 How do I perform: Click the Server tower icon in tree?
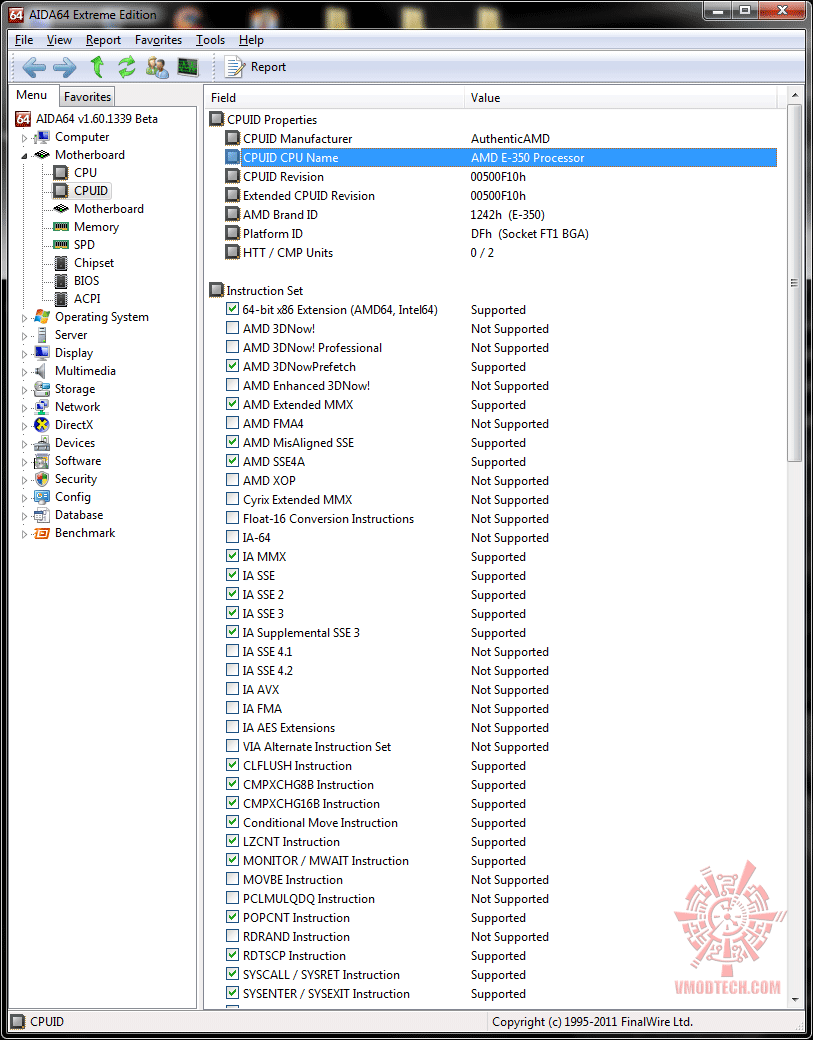point(42,335)
